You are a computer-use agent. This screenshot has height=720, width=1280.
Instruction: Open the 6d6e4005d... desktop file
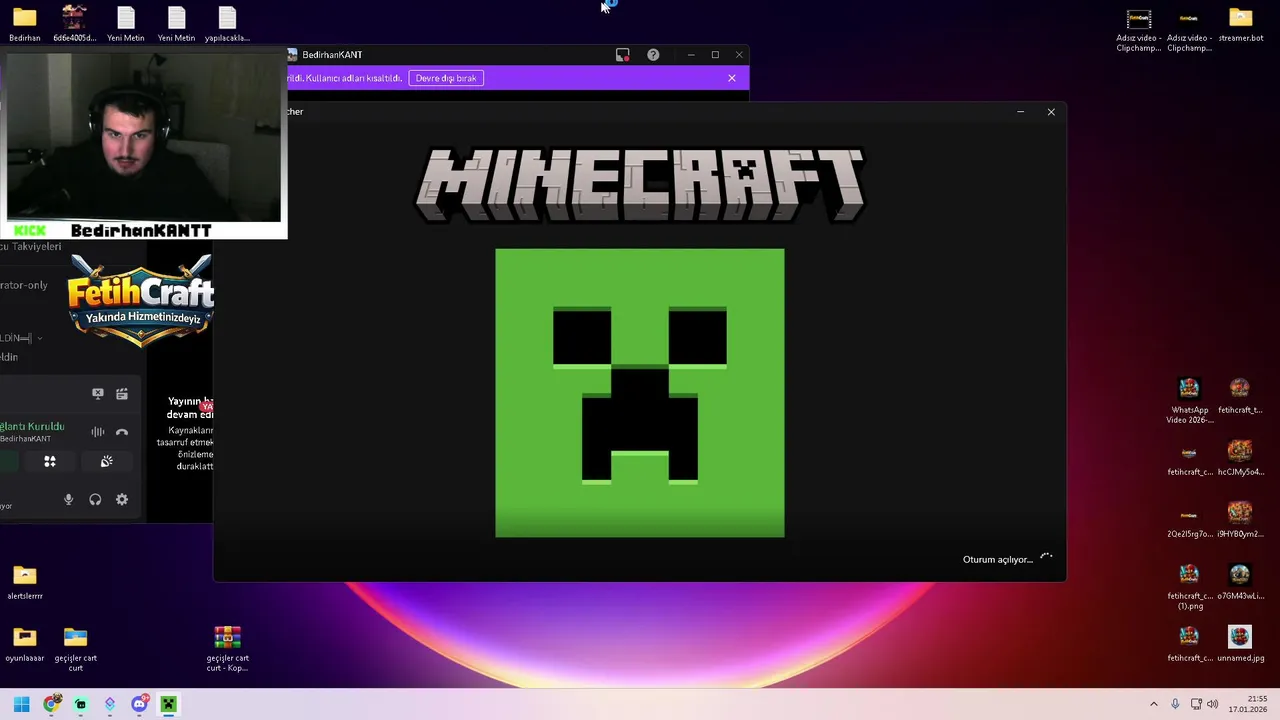coord(75,24)
